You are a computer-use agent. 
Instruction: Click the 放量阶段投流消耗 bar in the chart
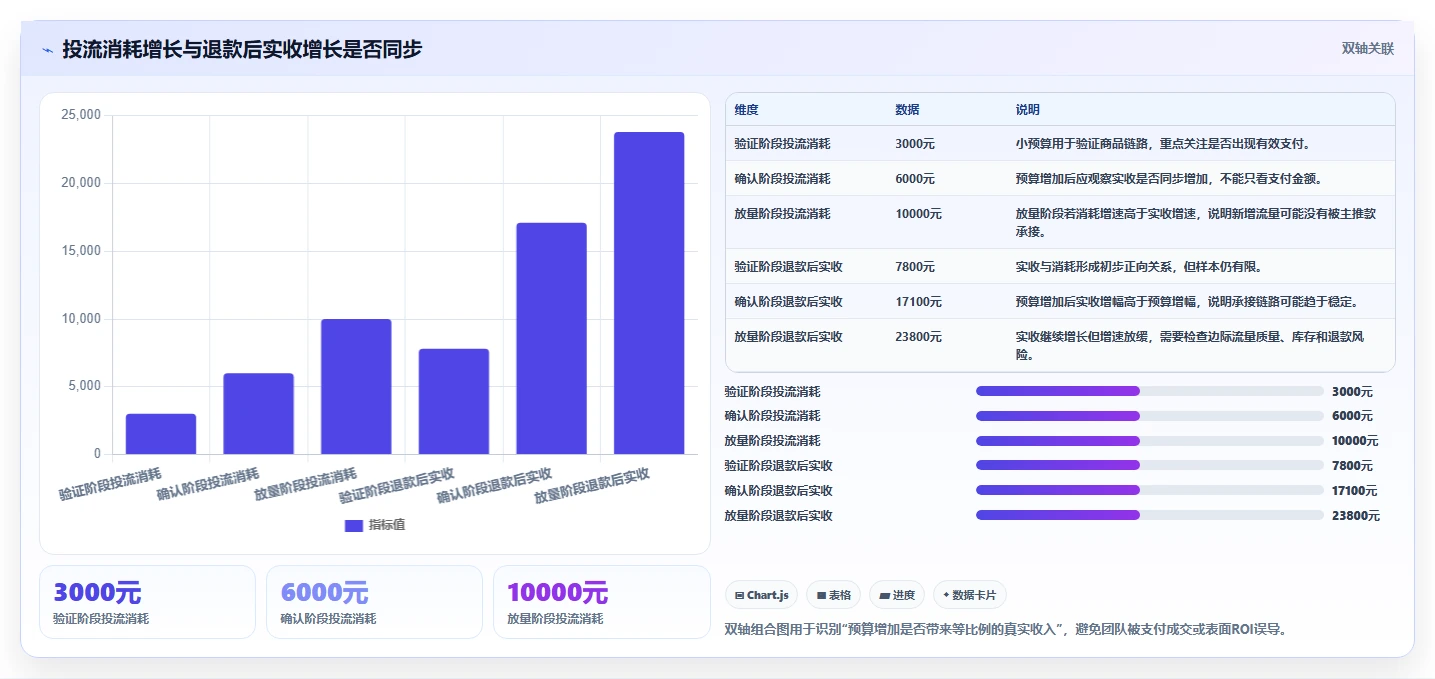coord(356,387)
